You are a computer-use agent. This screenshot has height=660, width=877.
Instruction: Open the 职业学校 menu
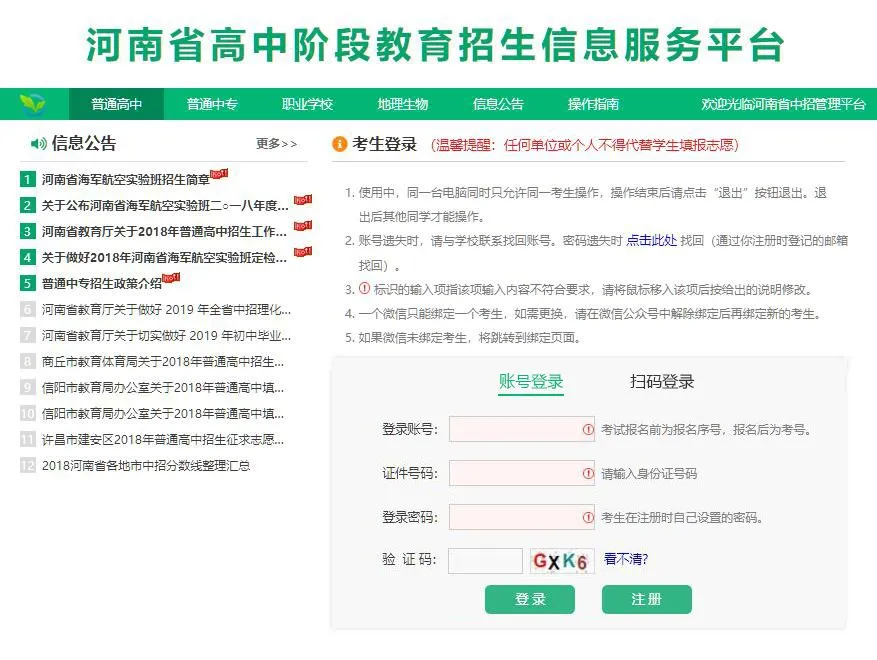point(307,104)
